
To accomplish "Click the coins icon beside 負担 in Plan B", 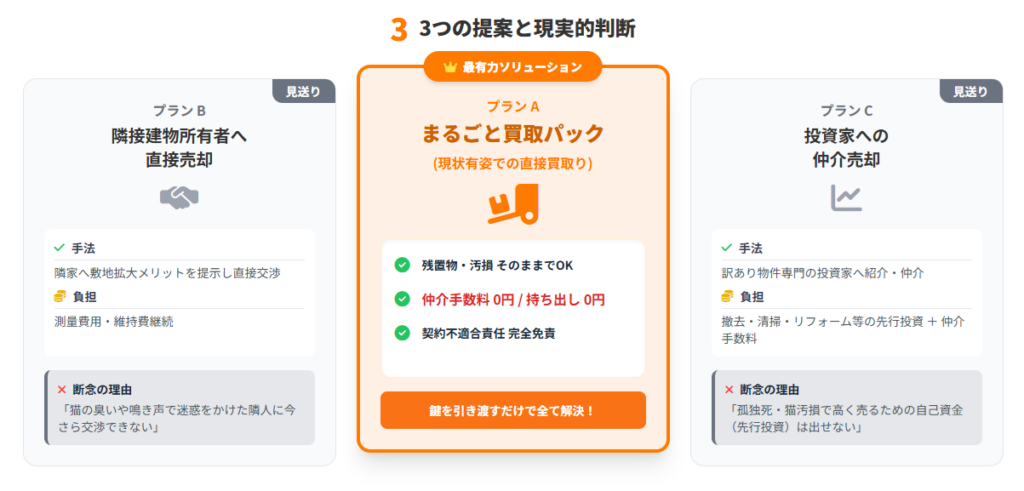I will pos(60,297).
